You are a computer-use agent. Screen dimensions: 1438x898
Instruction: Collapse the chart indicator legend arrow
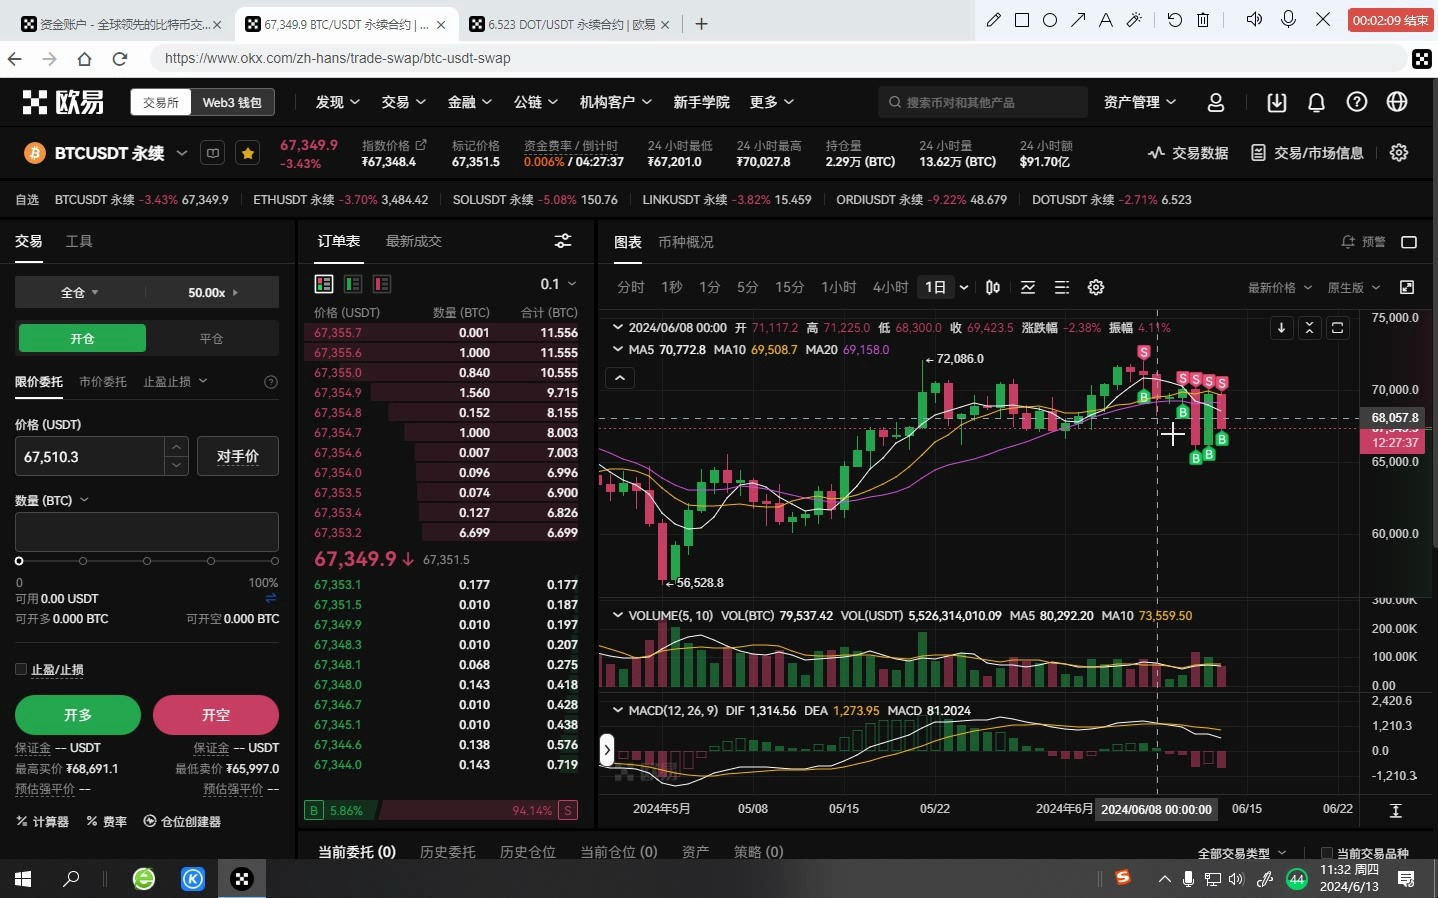point(620,378)
